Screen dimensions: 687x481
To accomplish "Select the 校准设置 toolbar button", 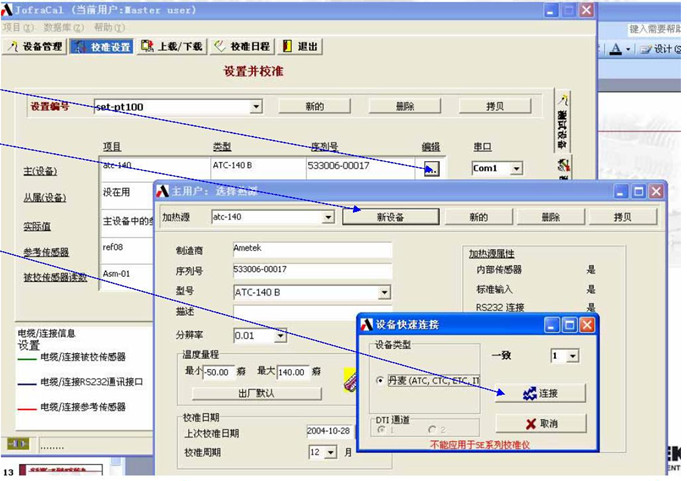I will pos(101,46).
